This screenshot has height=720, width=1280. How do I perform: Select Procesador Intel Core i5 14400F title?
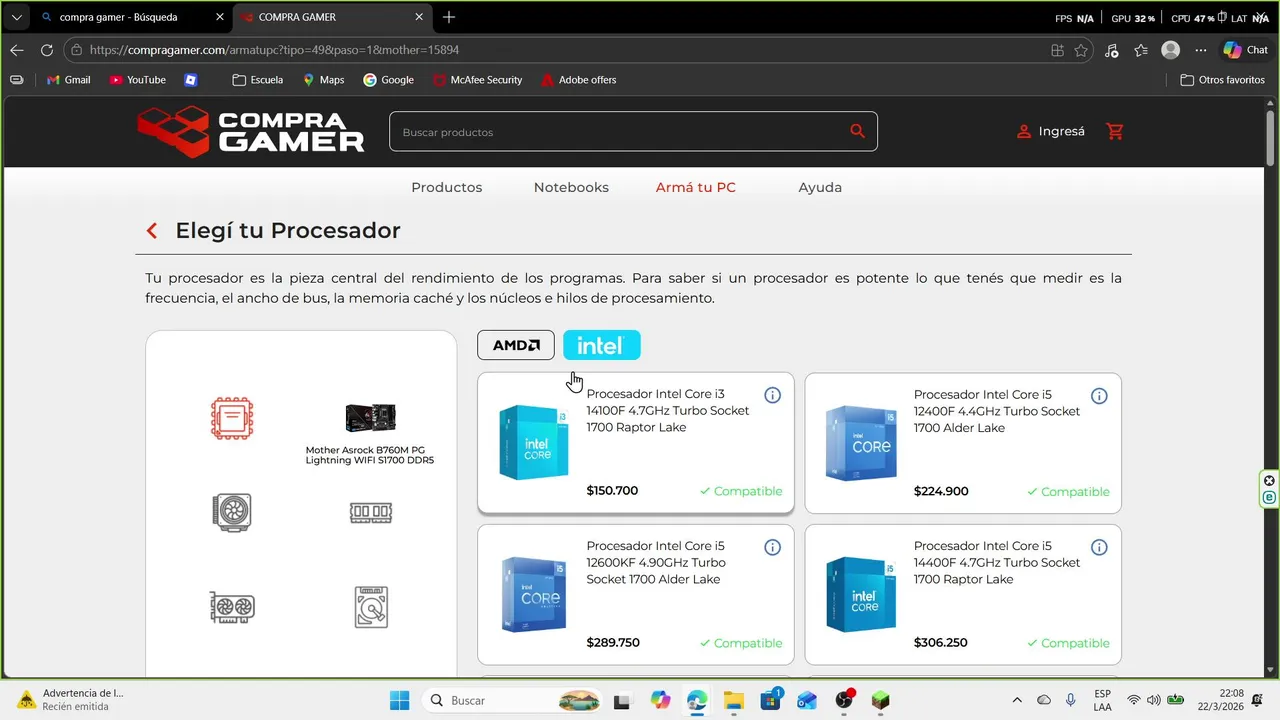coord(997,563)
